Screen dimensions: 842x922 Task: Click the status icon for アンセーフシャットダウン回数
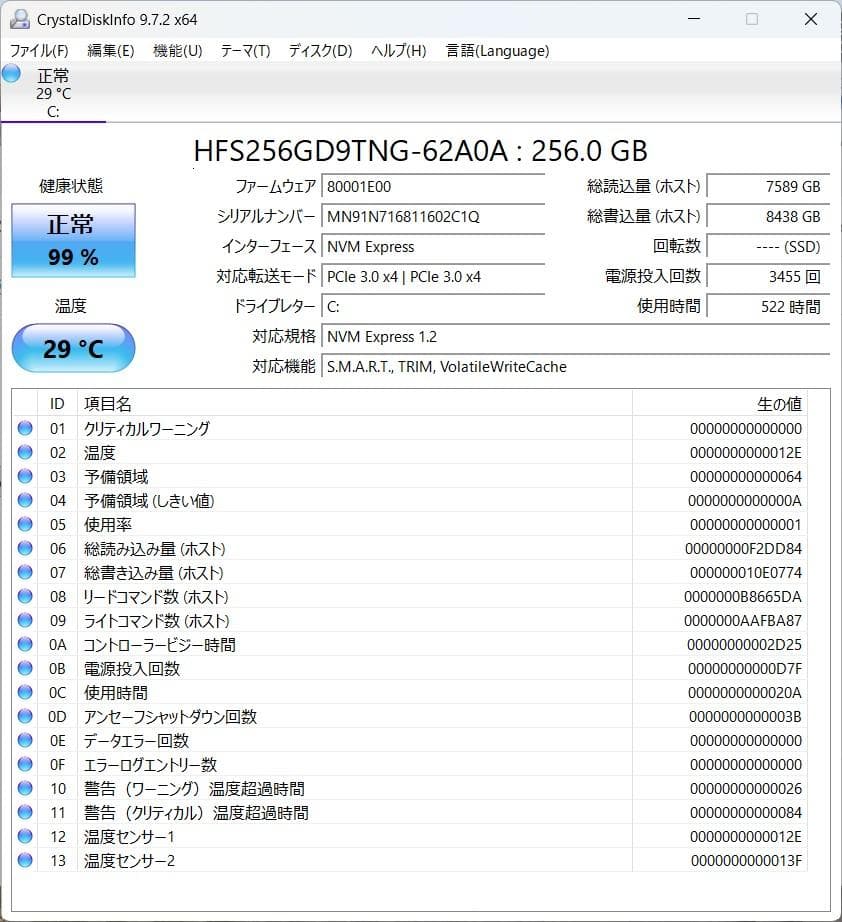[x=24, y=717]
